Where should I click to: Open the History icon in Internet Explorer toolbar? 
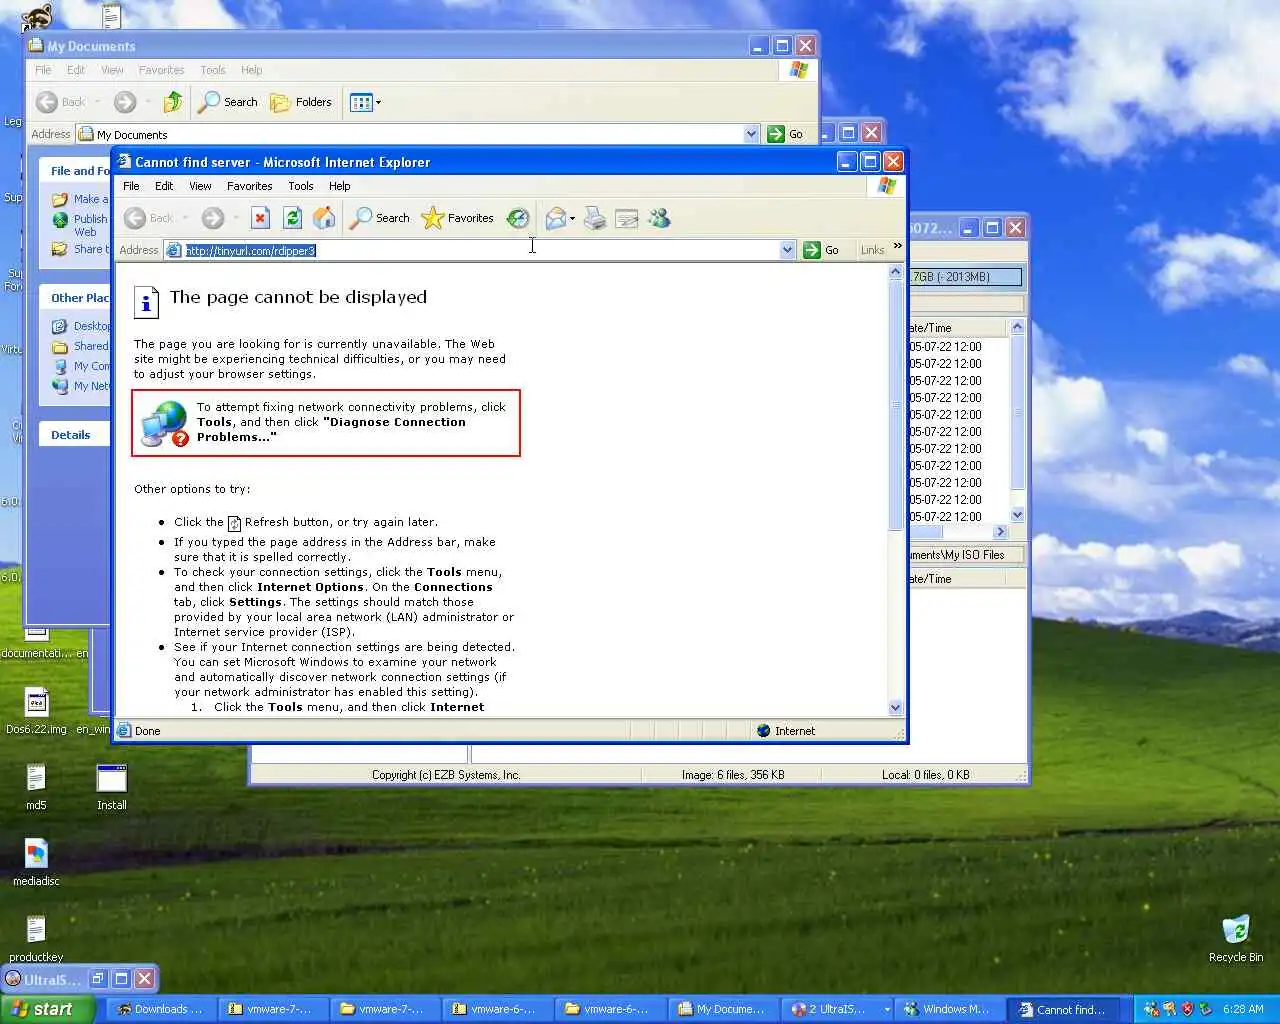(518, 218)
